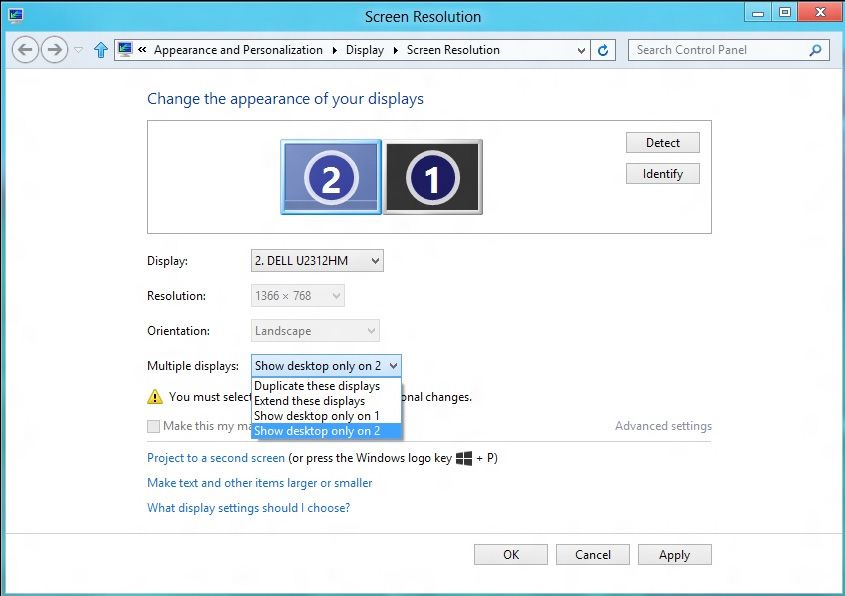Click the Change the appearance heading
845x596 pixels.
coord(286,99)
